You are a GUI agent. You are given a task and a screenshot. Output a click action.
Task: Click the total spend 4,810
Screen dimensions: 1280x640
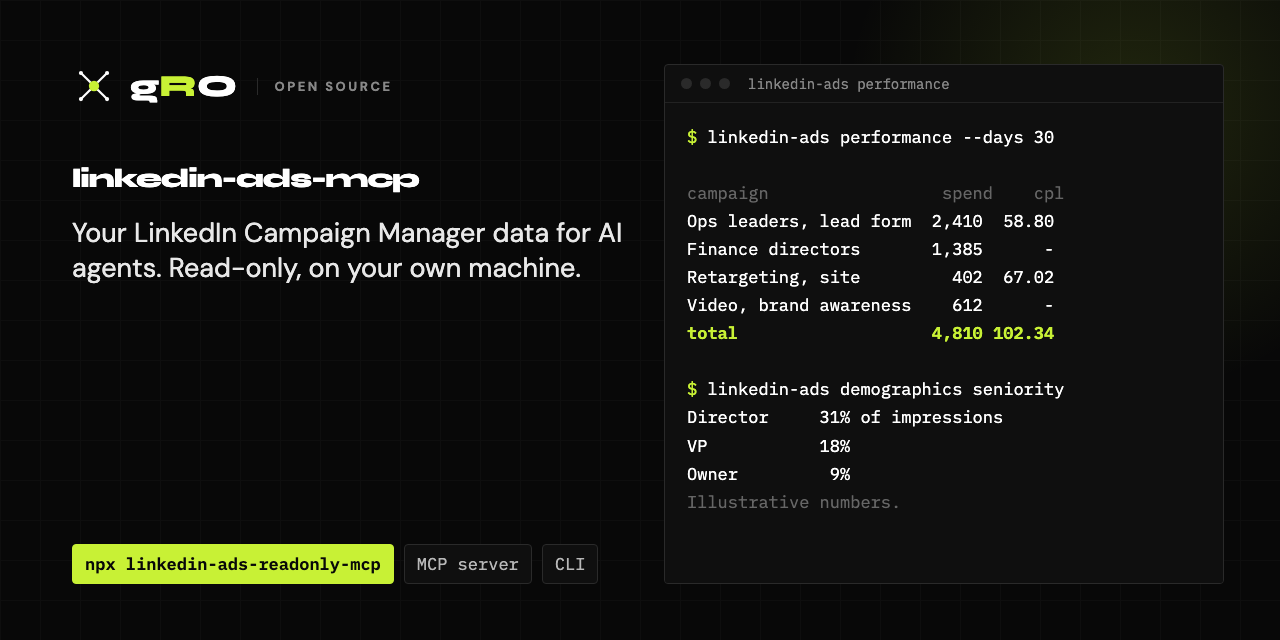(x=957, y=333)
